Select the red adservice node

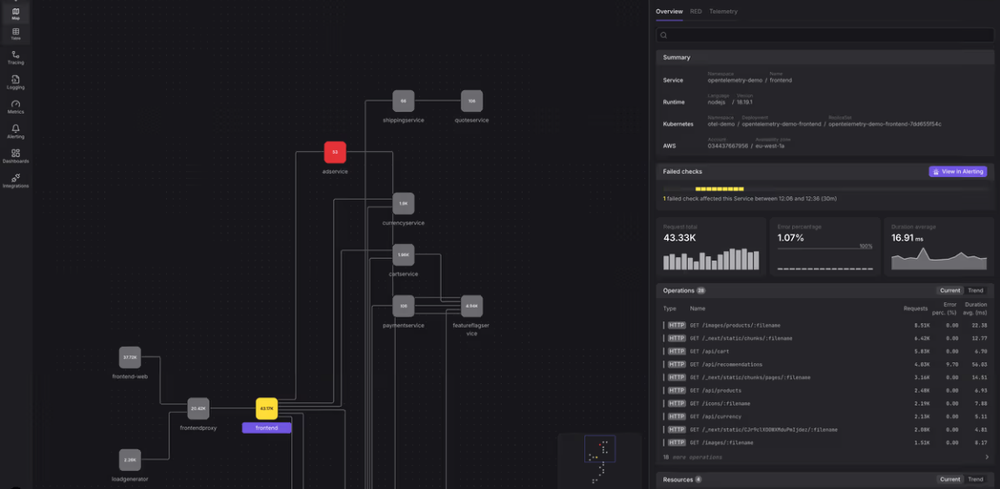tap(335, 152)
